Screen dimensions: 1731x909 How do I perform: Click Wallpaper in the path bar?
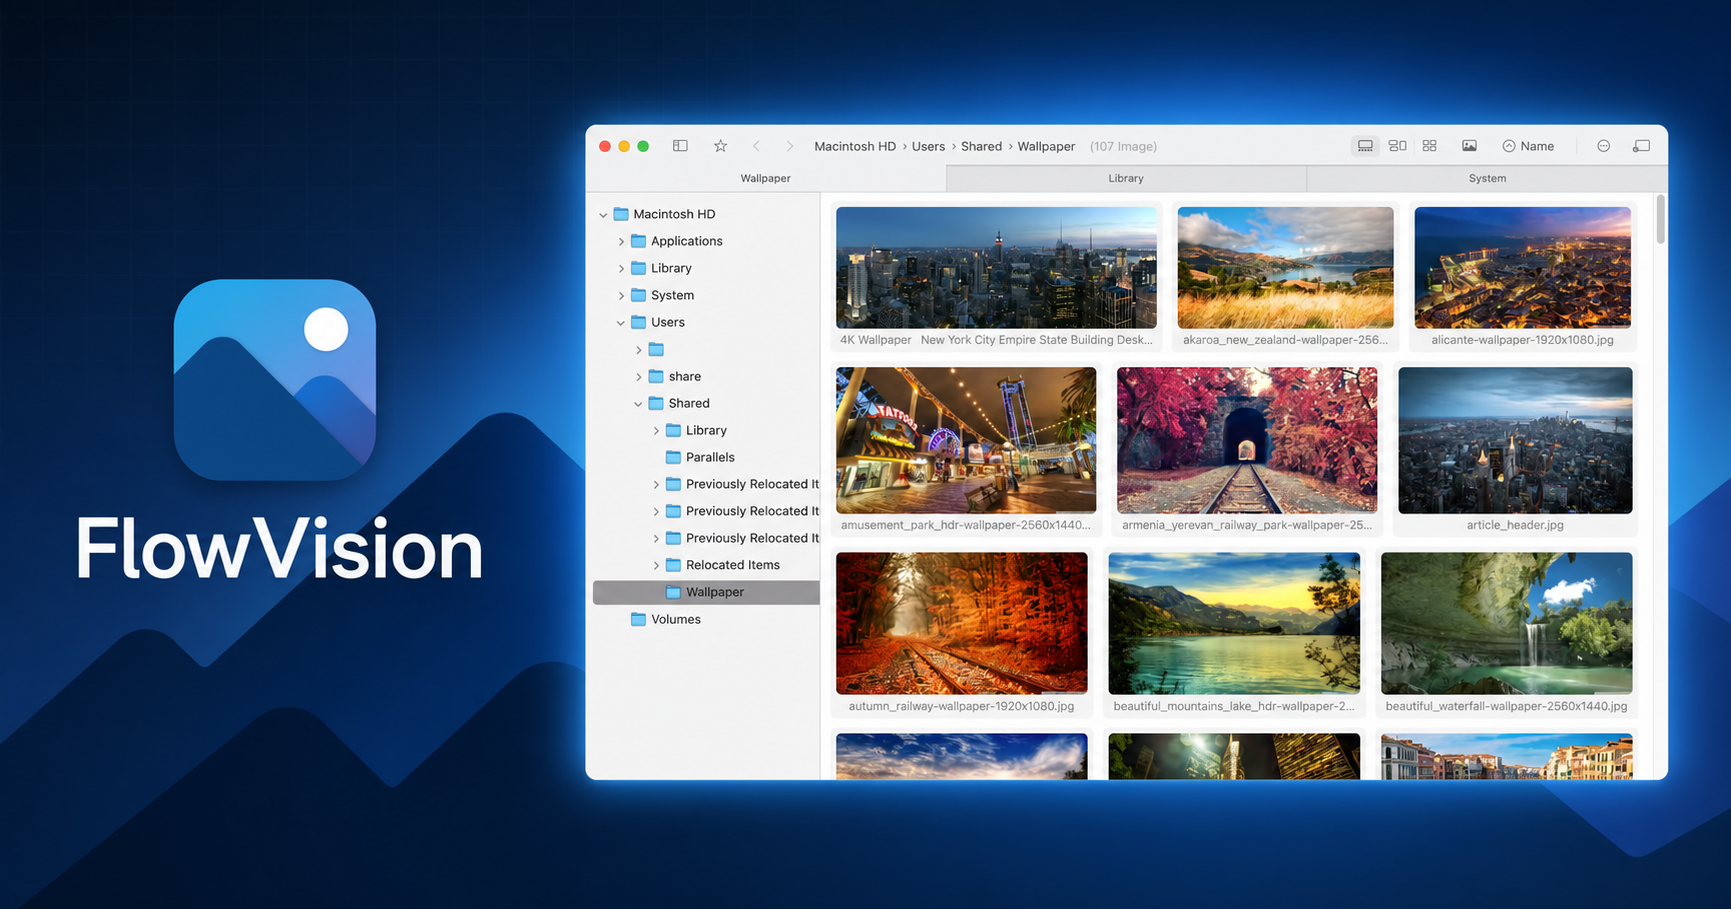(1046, 146)
